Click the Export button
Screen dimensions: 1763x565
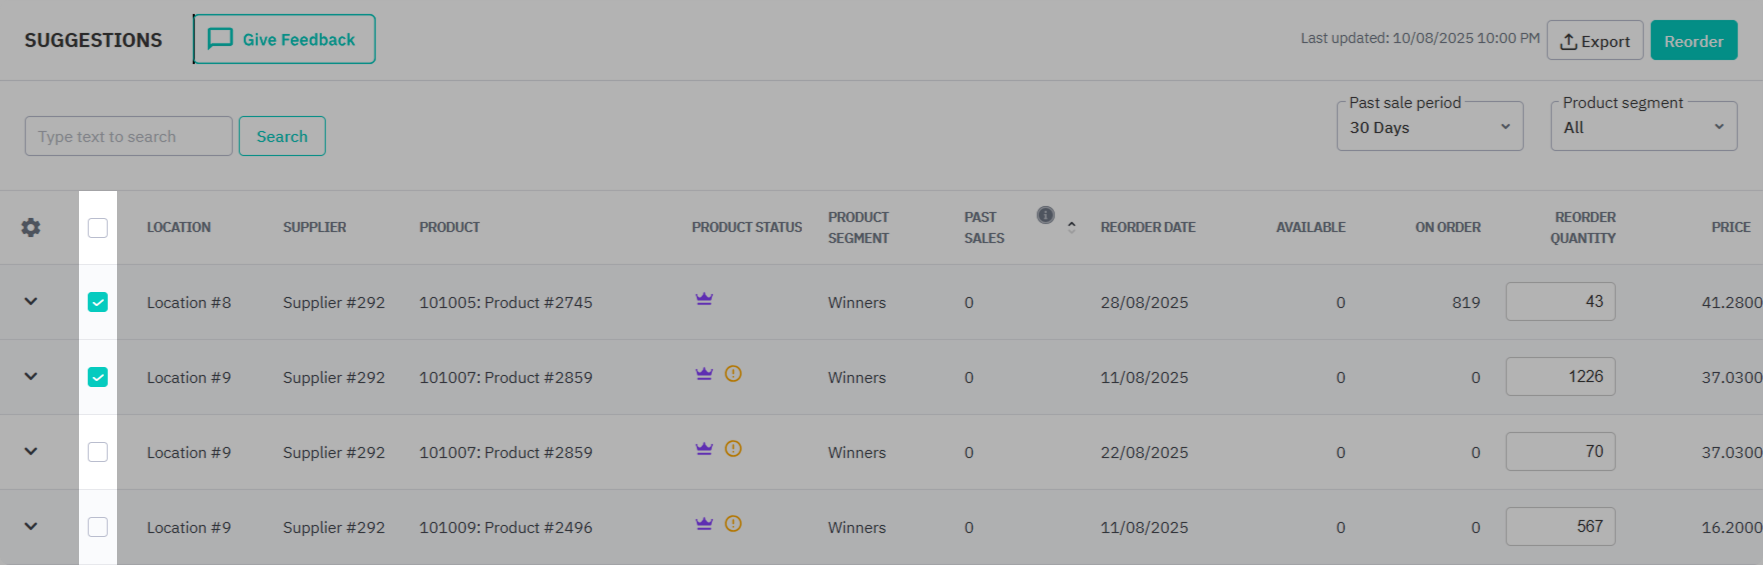tap(1594, 41)
